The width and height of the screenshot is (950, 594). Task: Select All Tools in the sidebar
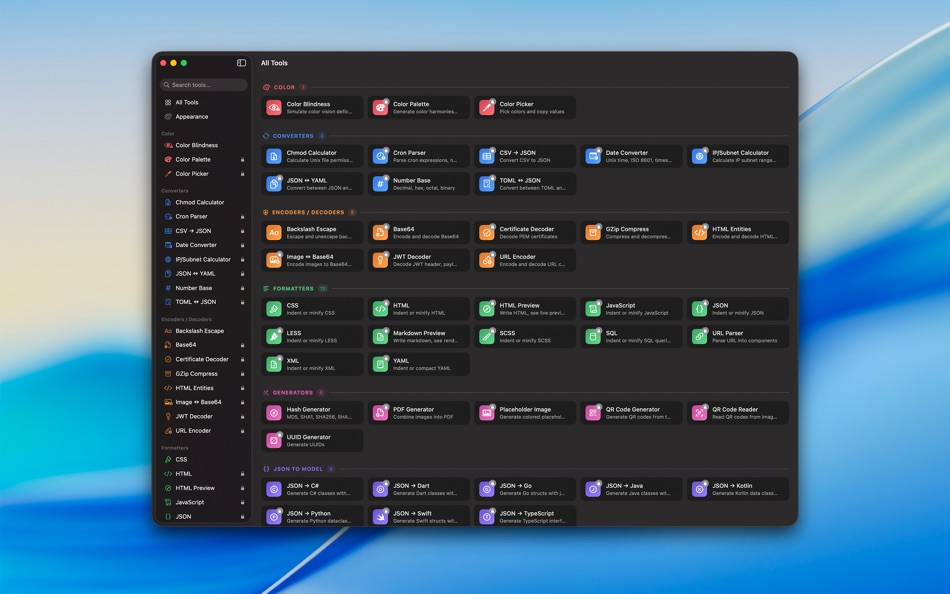(184, 101)
